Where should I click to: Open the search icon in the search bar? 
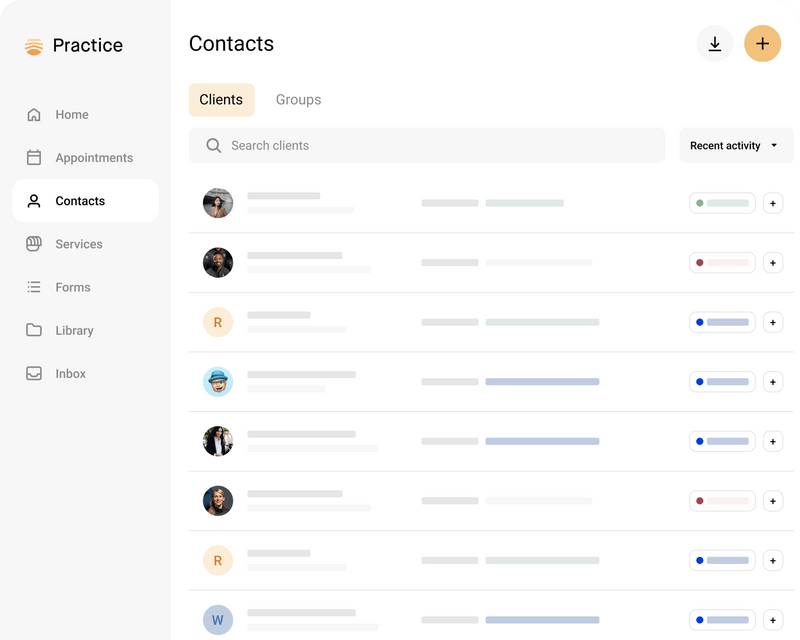point(213,145)
